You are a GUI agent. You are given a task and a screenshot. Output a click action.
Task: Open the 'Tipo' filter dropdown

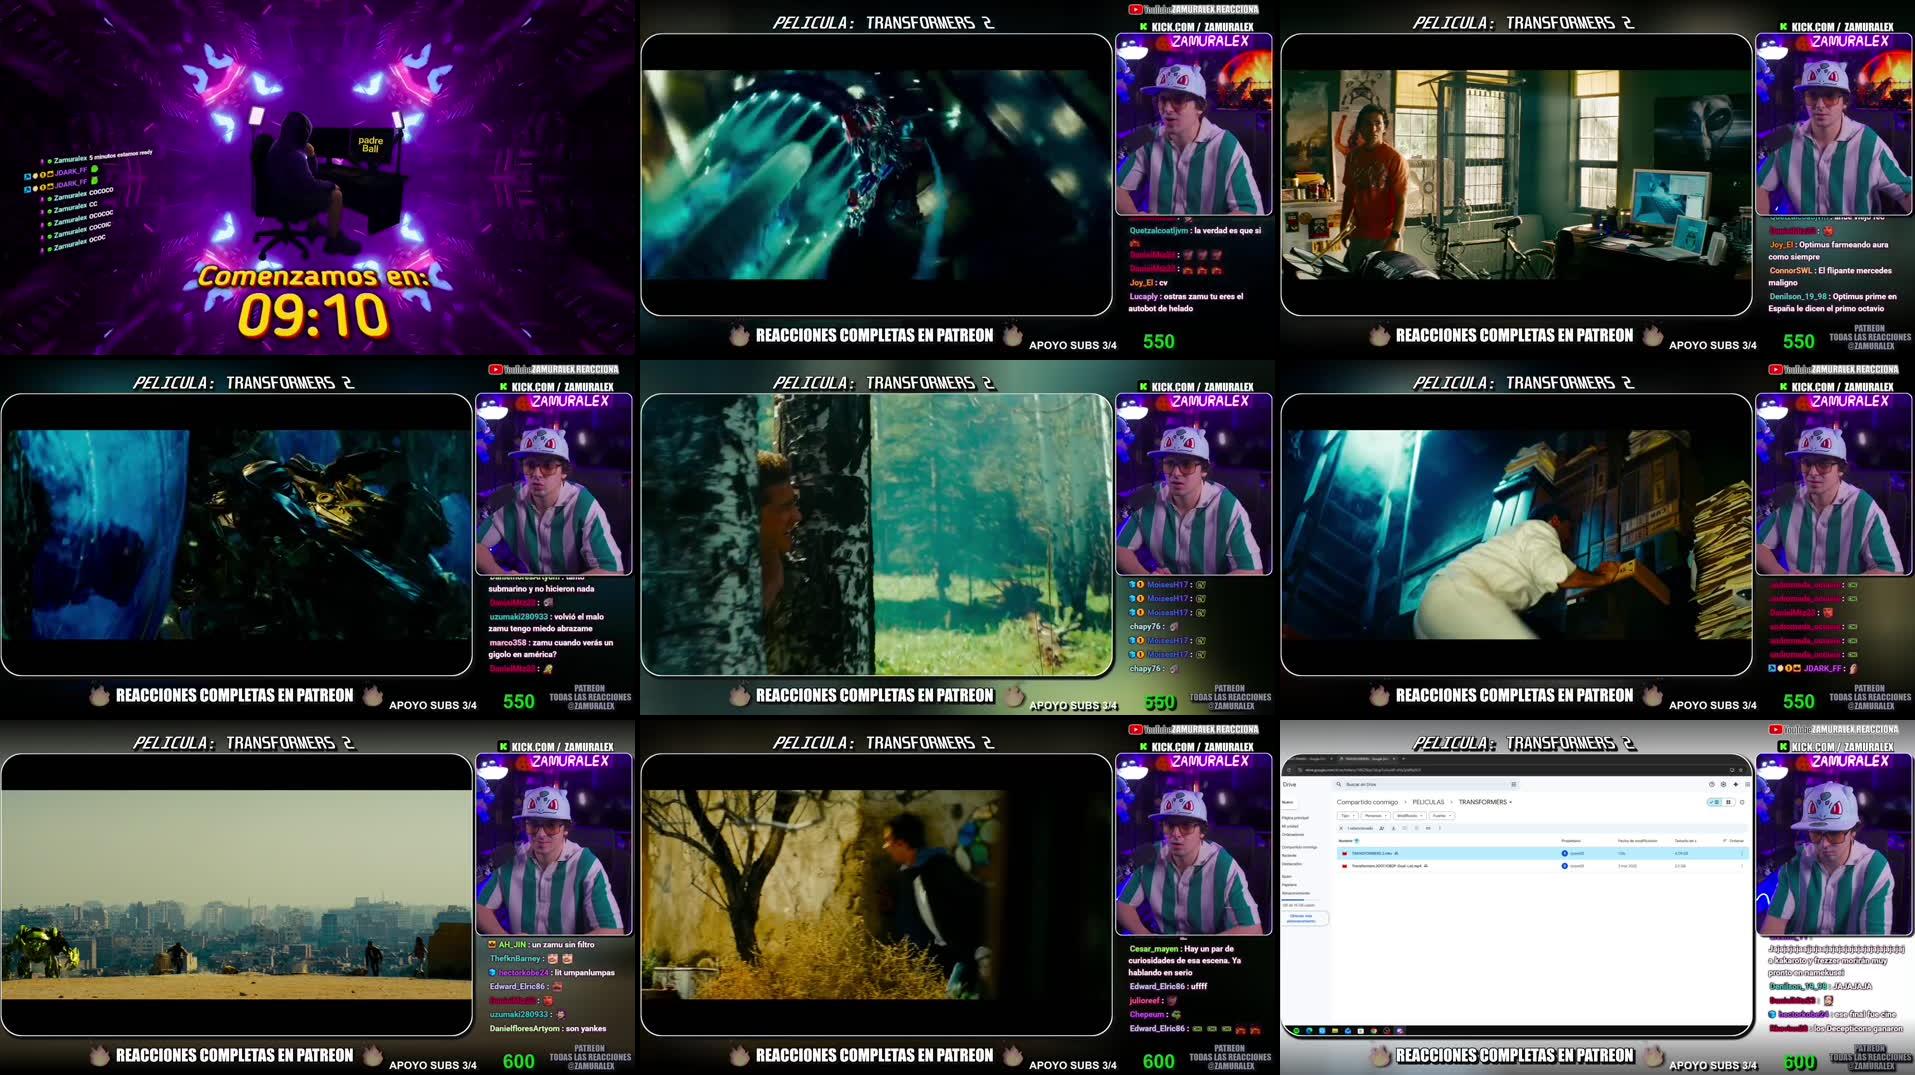click(x=1346, y=816)
